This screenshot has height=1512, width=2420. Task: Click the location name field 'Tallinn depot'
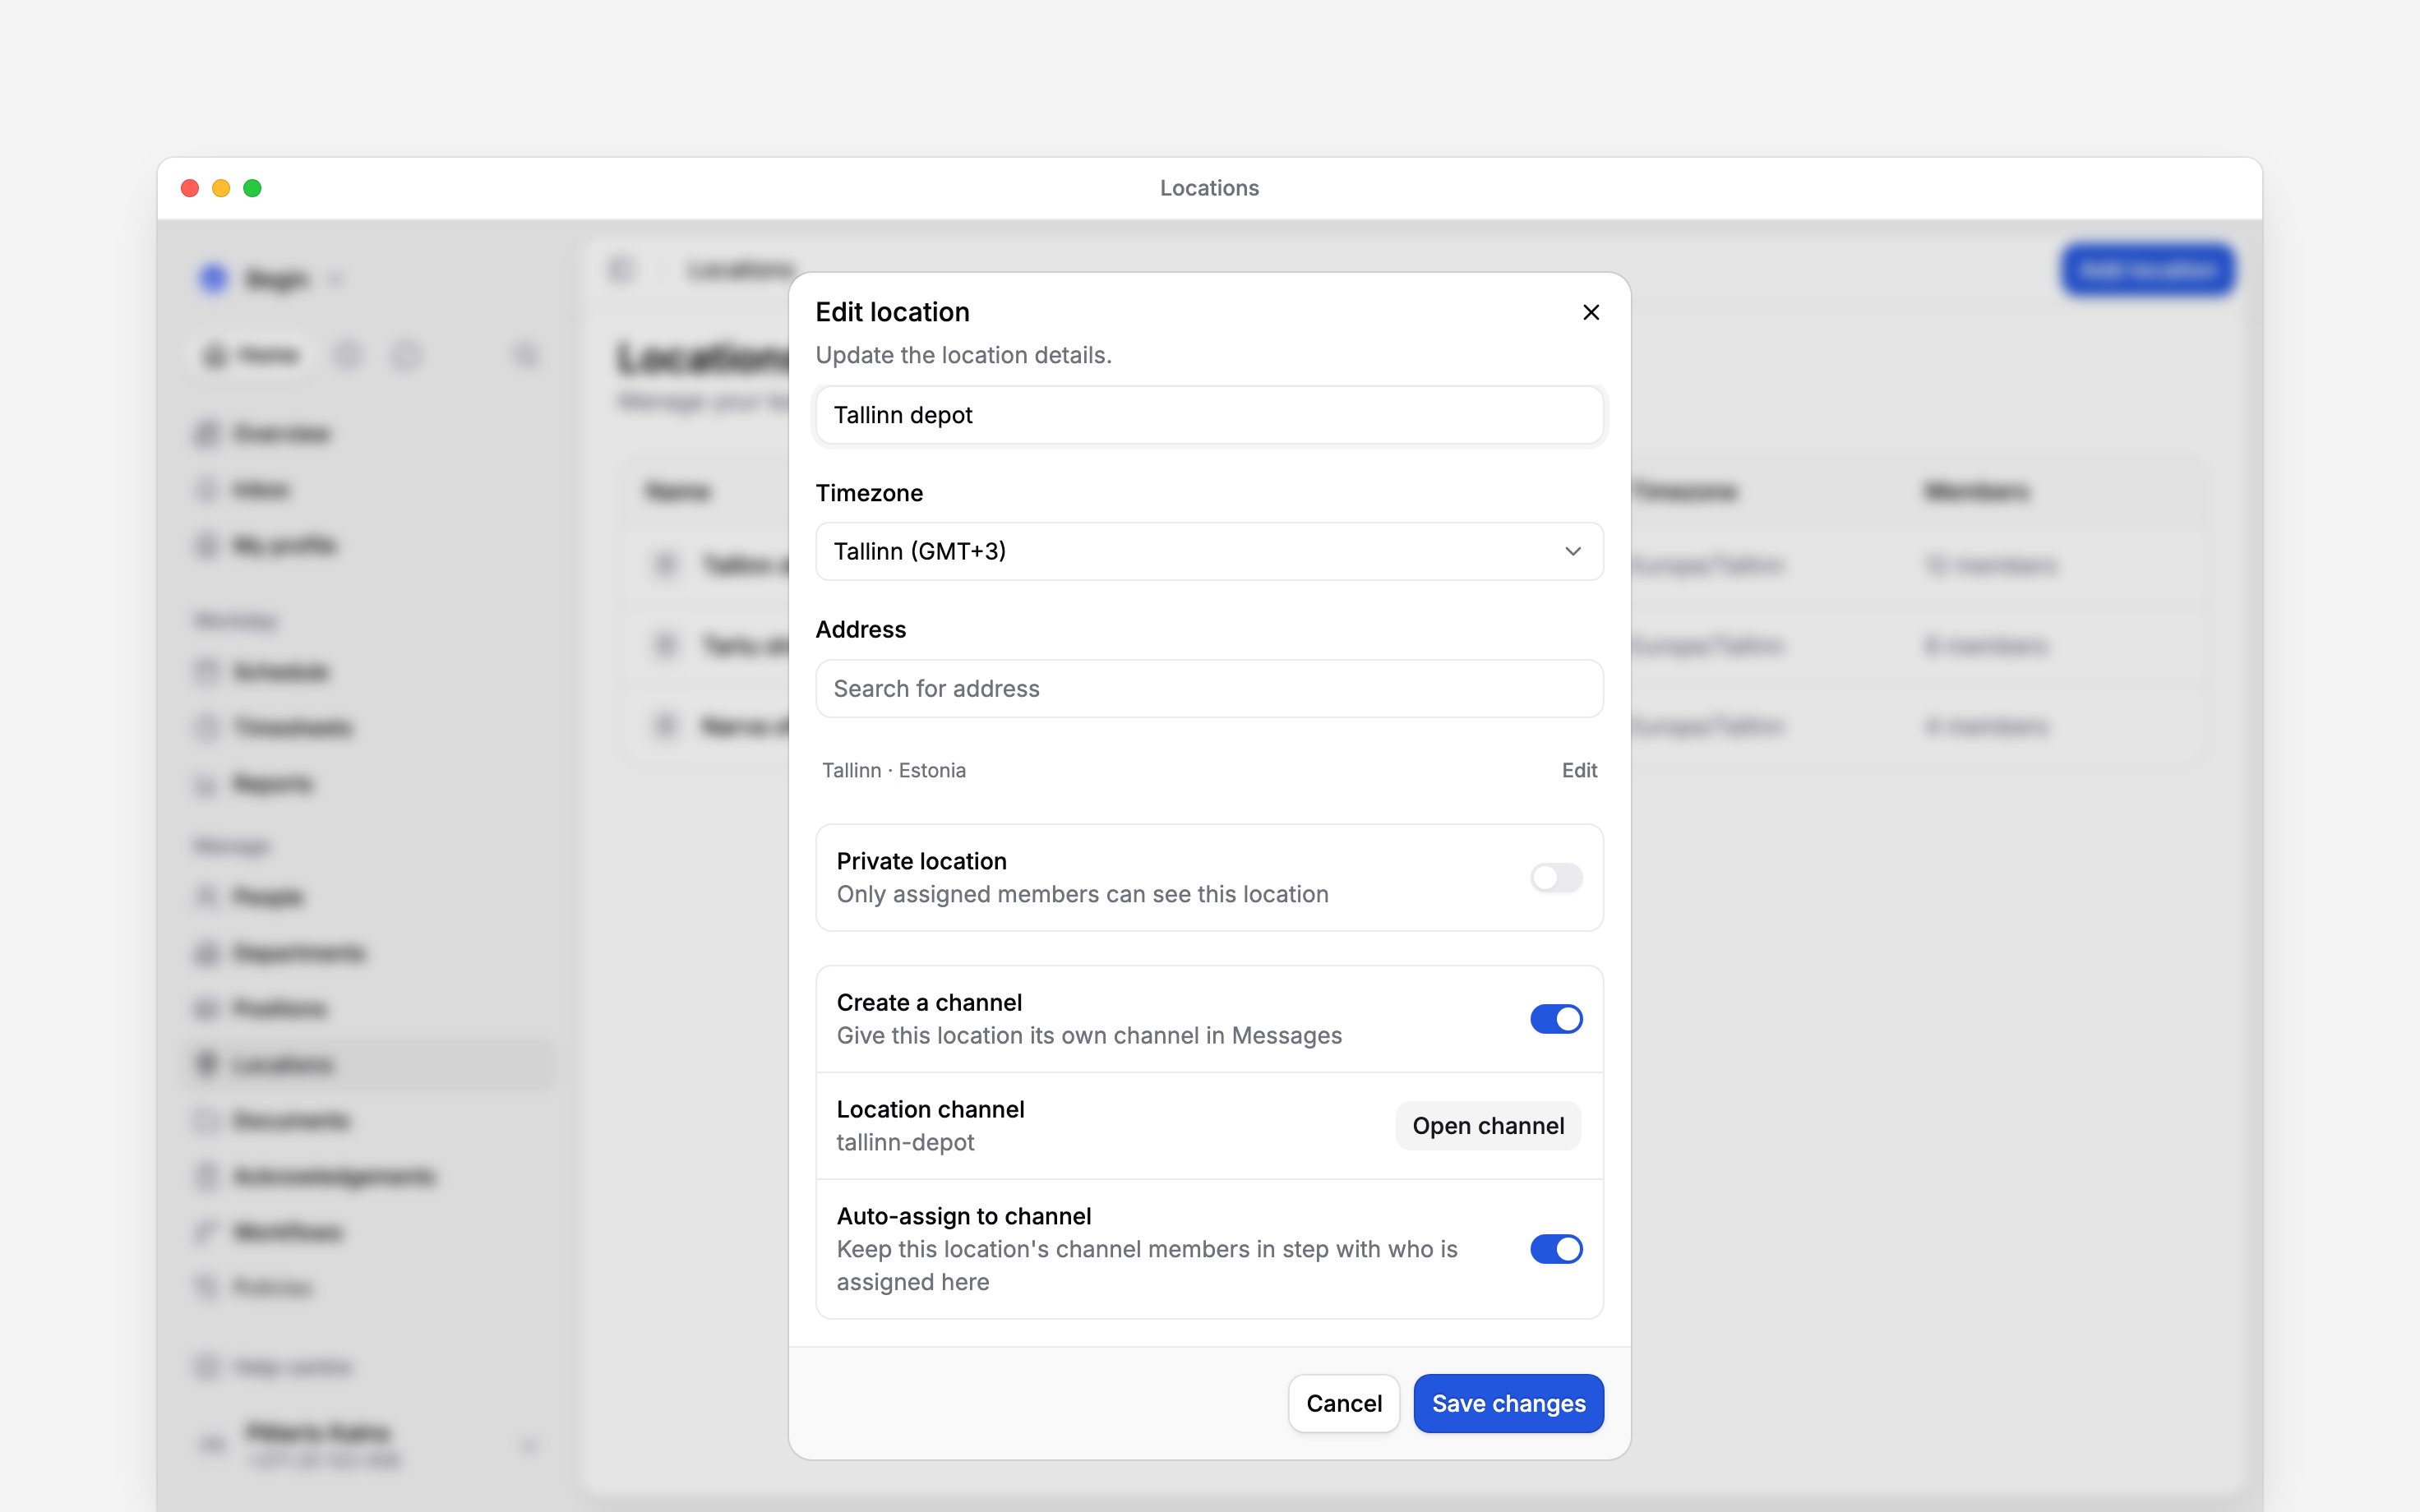(1209, 415)
